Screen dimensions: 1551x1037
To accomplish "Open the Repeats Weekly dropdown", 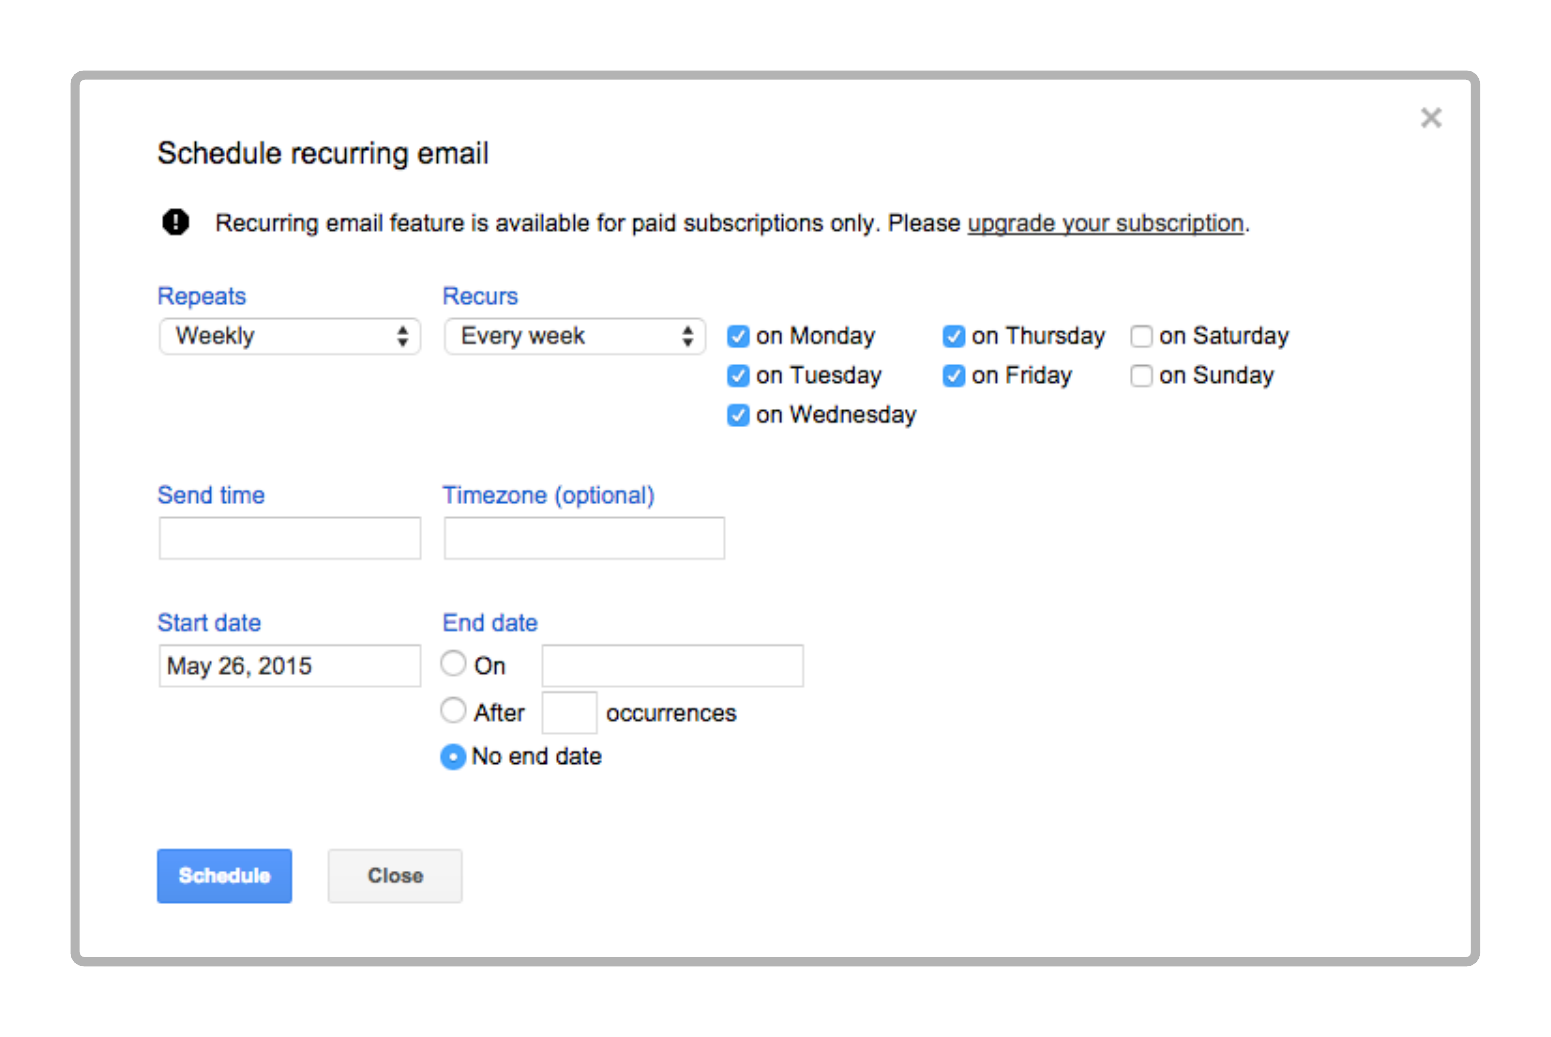I will 290,336.
